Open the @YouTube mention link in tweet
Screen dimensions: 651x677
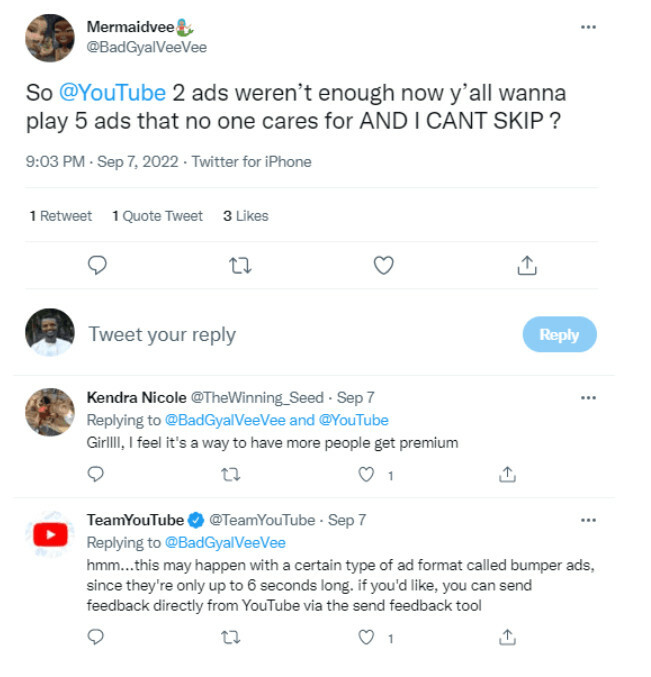(112, 93)
